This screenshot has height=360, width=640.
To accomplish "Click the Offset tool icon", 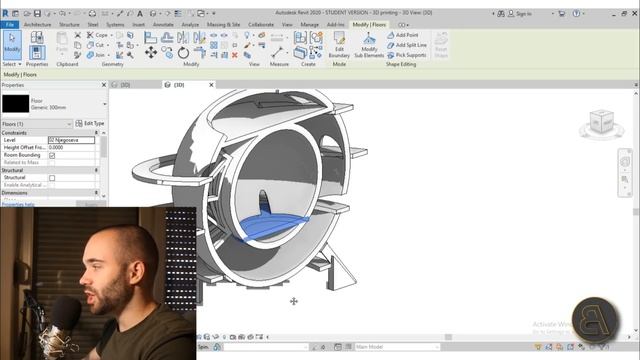I will [x=167, y=38].
